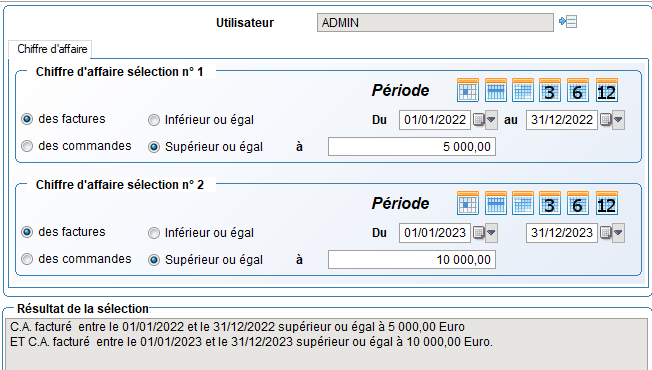Image resolution: width=652 pixels, height=370 pixels.
Task: Select the 3-month period icon in selection 1
Action: click(549, 90)
